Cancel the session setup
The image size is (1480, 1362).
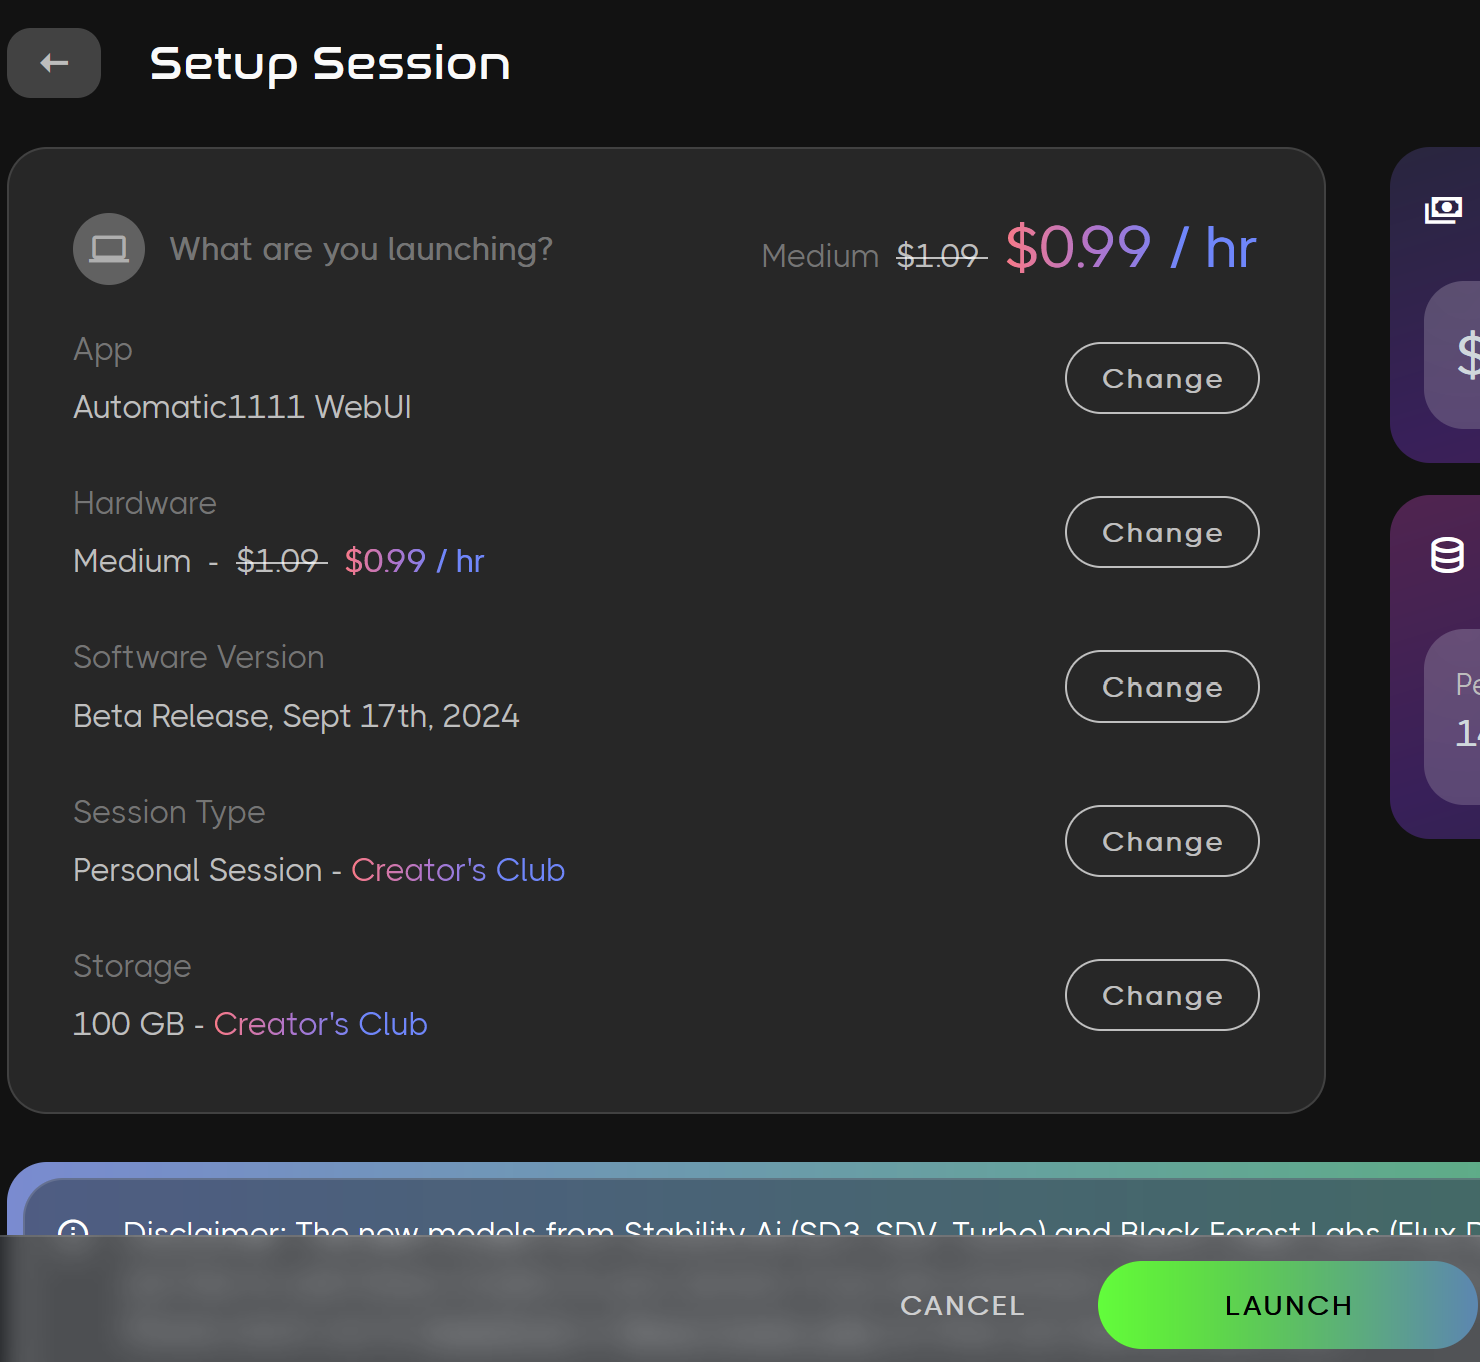click(961, 1305)
